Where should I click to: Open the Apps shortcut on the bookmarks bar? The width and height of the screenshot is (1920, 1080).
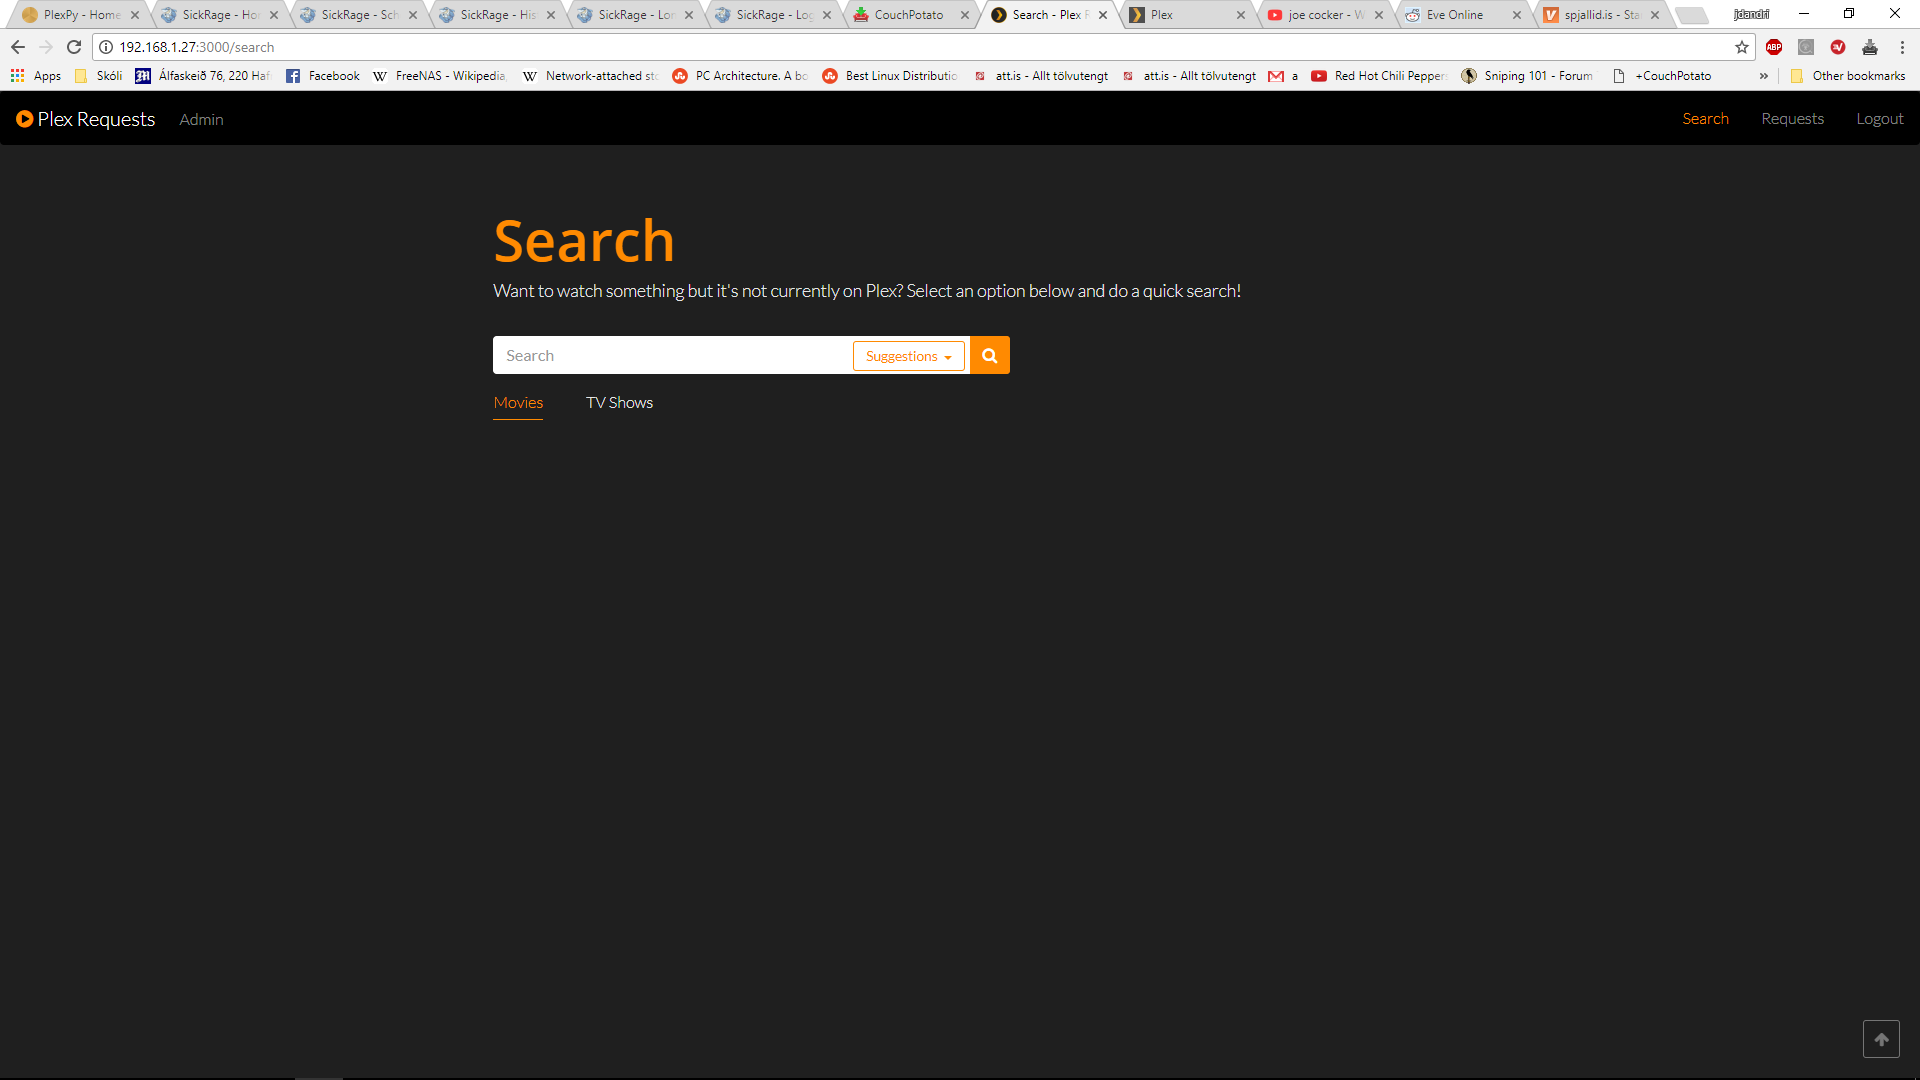pyautogui.click(x=35, y=75)
